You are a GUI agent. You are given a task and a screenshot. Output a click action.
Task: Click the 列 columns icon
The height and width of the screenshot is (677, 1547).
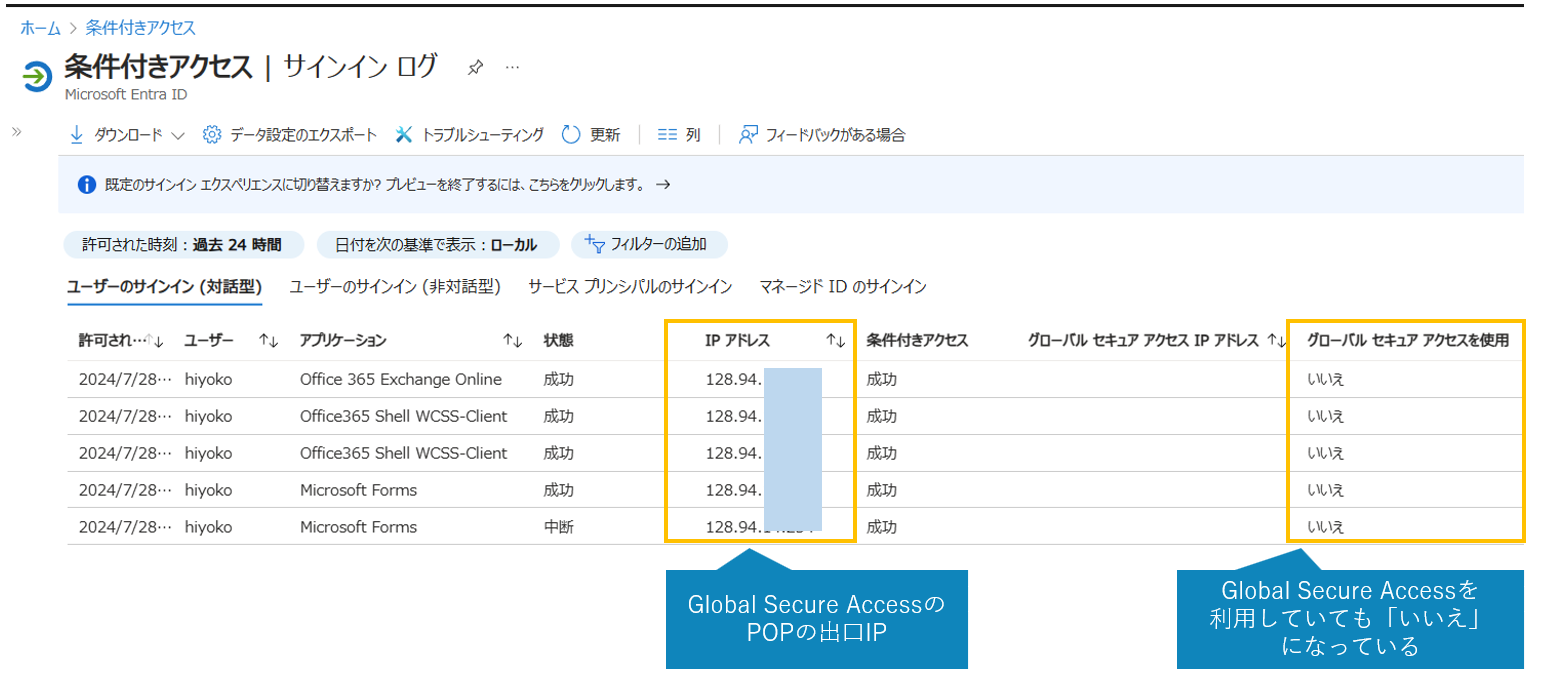point(667,135)
